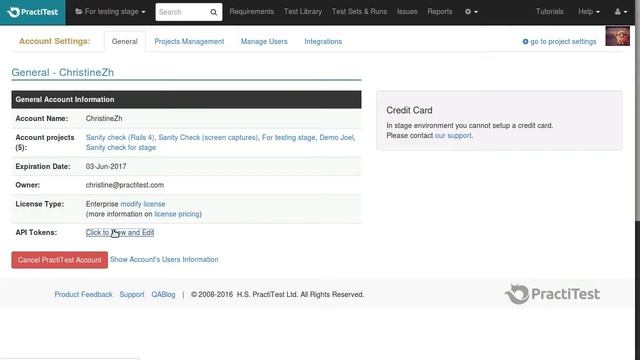Viewport: 640px width, 360px height.
Task: Open the 'Sanity check (Rails 4)' project link
Action: [120, 138]
